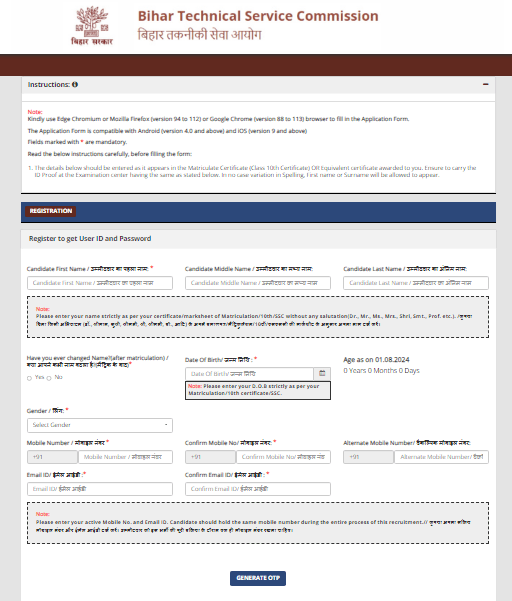Screen dimensions: 512x601
Task: Click the Confirm Email ID field
Action: coord(258,489)
